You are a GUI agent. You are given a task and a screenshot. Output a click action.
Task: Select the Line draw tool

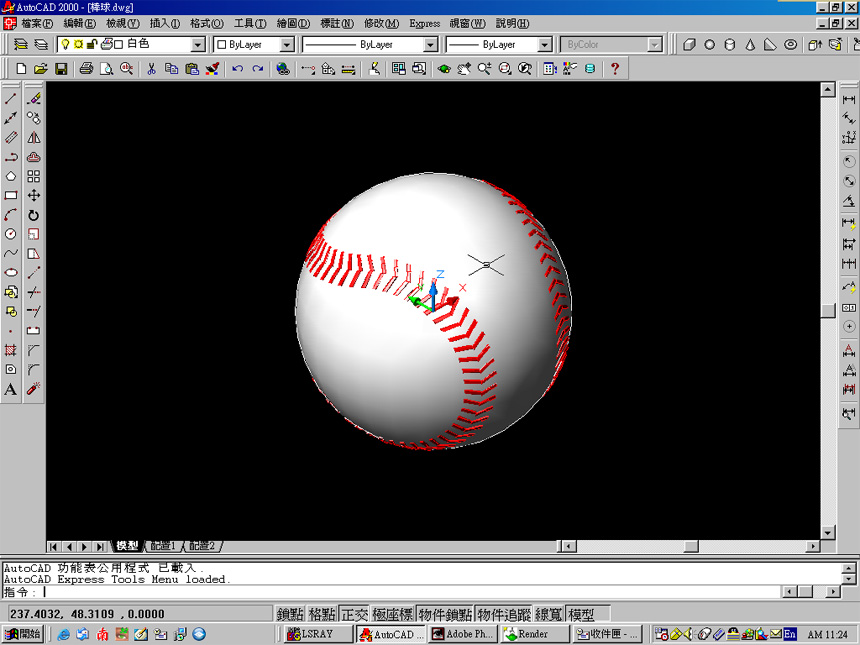11,99
